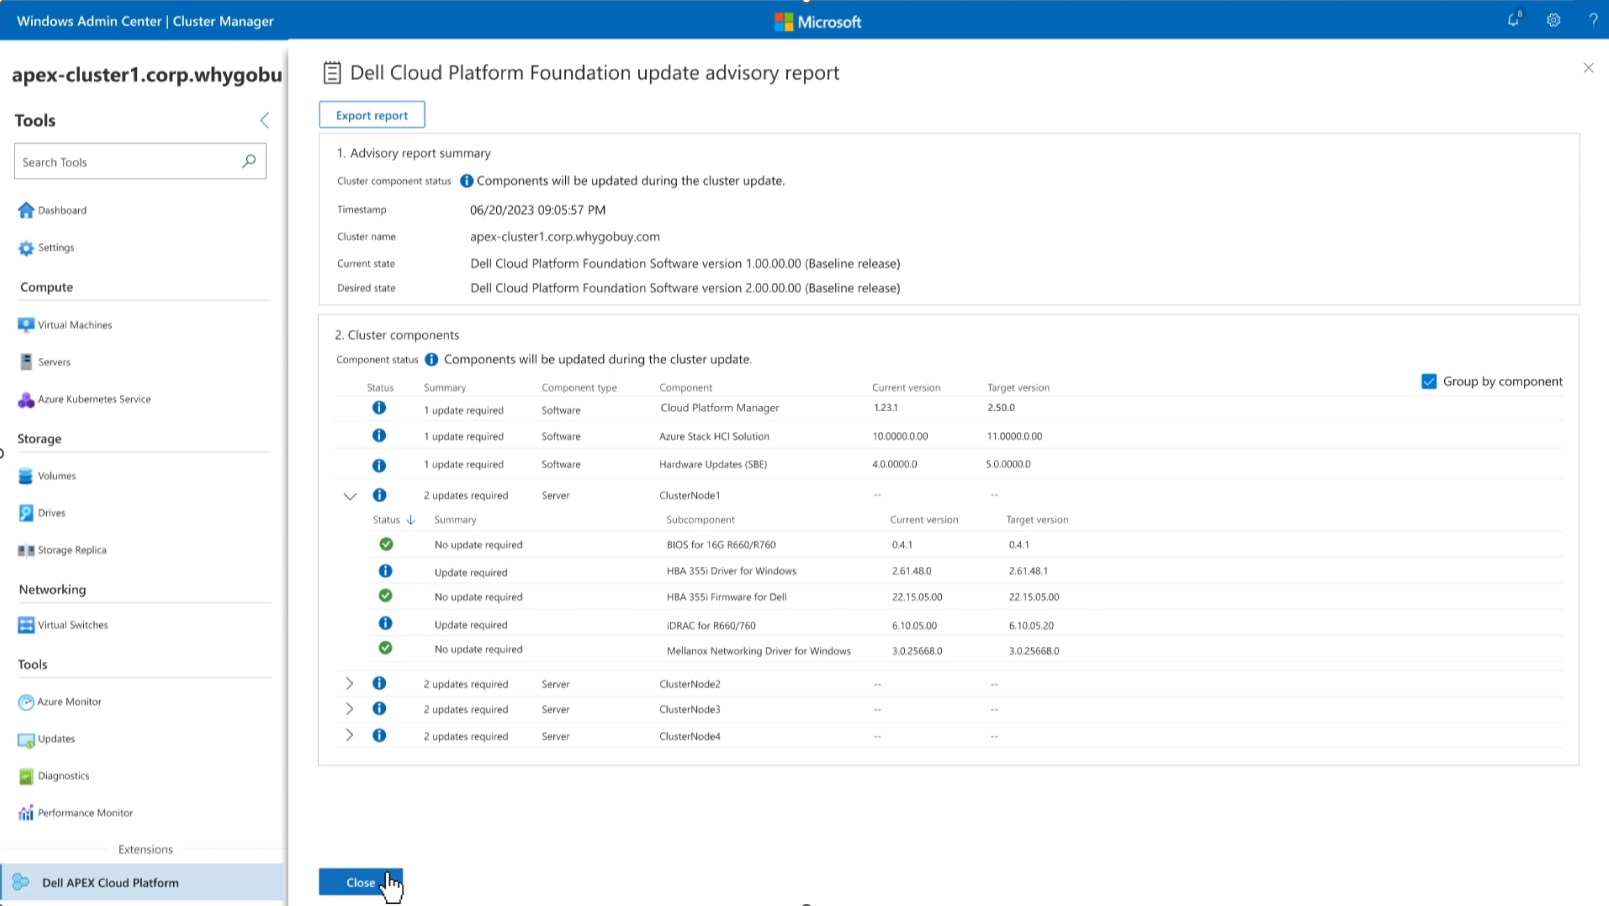Click the blue Close button
Viewport: 1609px width, 906px height.
tap(360, 882)
